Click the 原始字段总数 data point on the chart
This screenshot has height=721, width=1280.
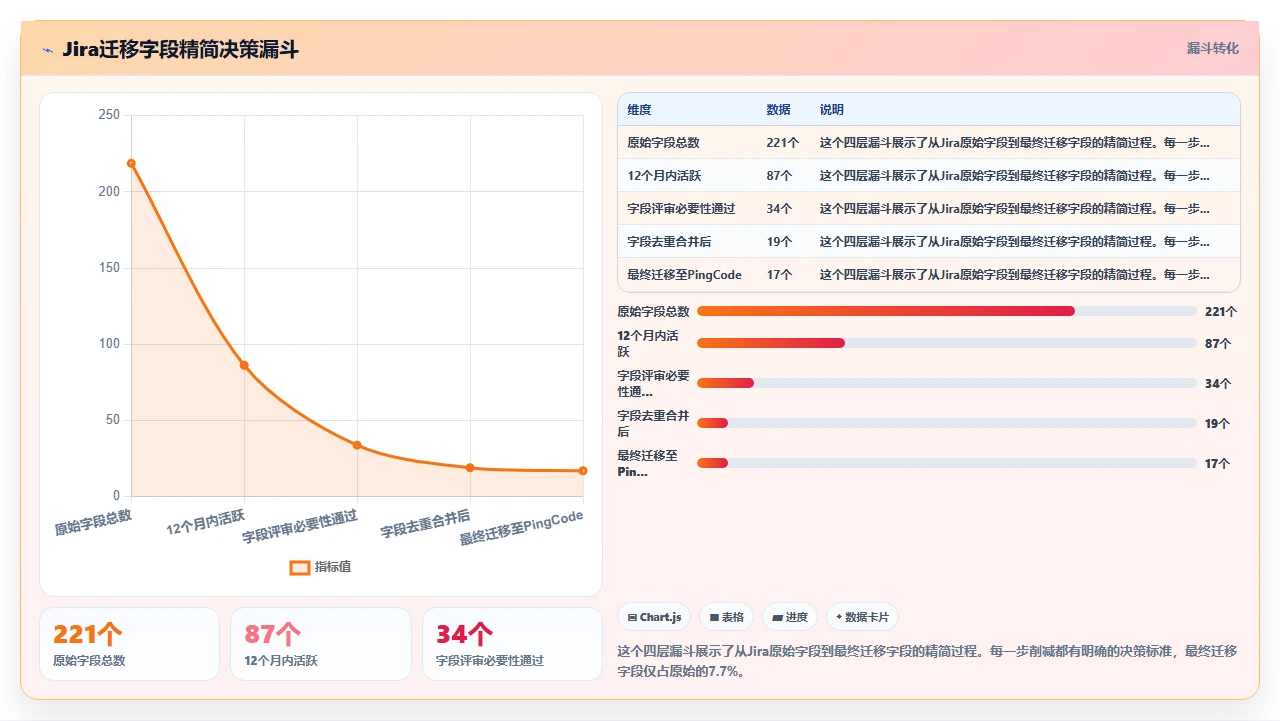(131, 163)
